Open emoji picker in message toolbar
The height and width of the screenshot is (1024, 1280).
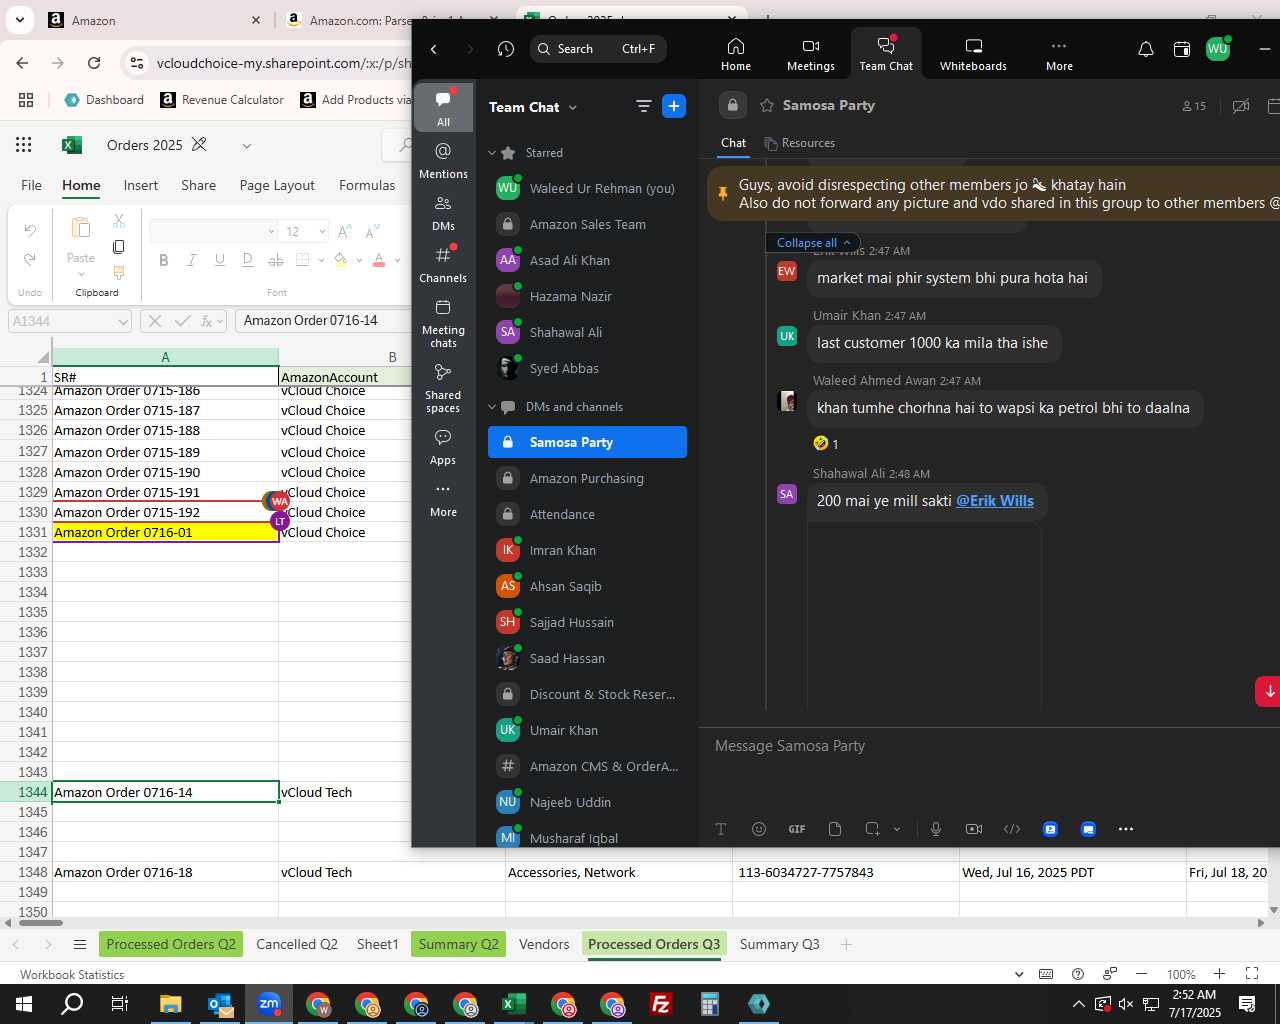(759, 829)
